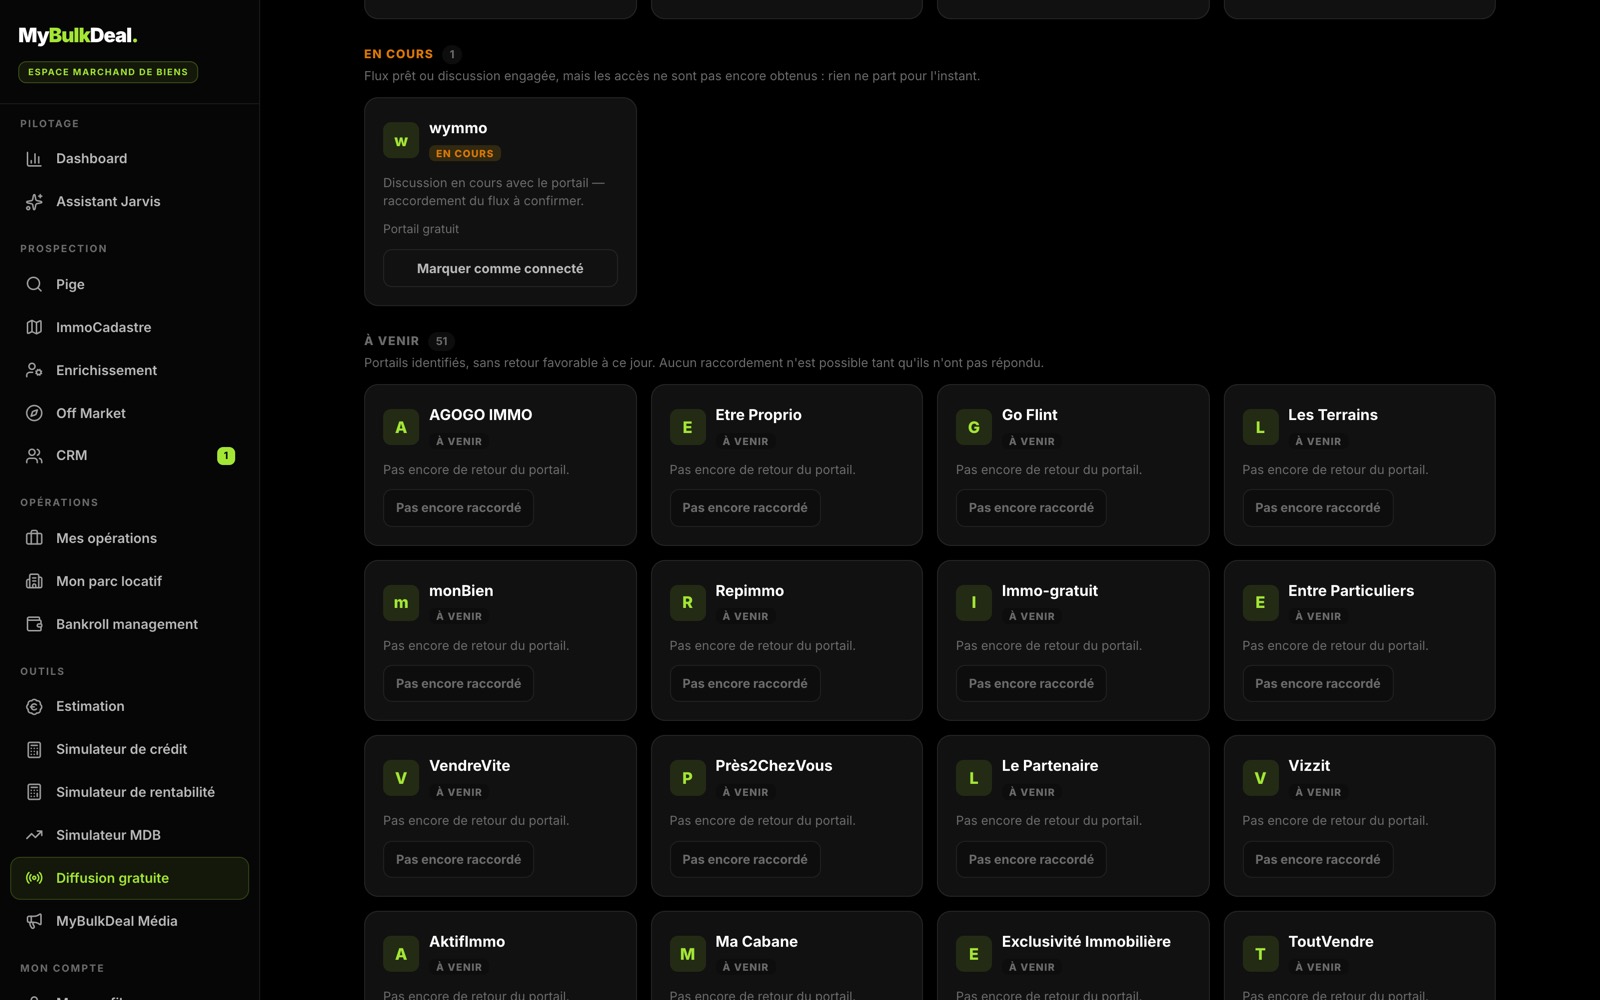Click the Repimmo letter avatar
The height and width of the screenshot is (1000, 1600).
pyautogui.click(x=687, y=603)
